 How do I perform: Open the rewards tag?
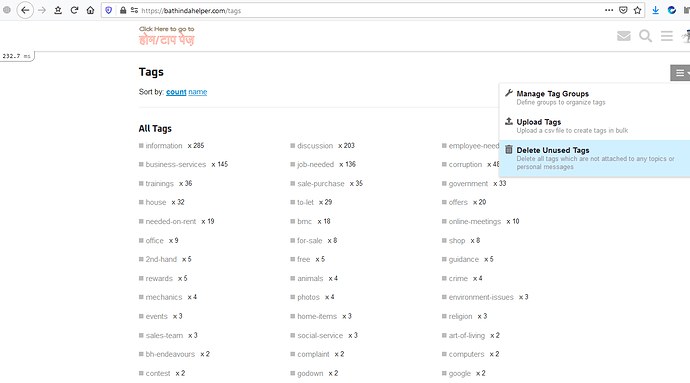click(159, 279)
